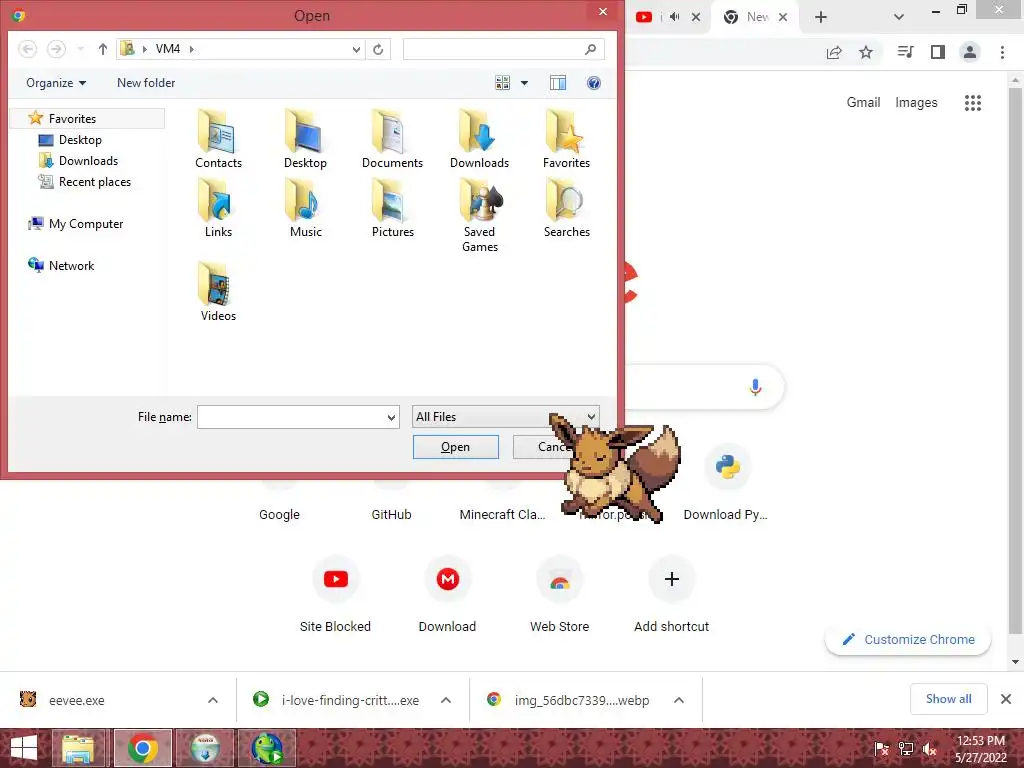This screenshot has height=768, width=1024.
Task: Click the Gmail link
Action: coord(863,103)
